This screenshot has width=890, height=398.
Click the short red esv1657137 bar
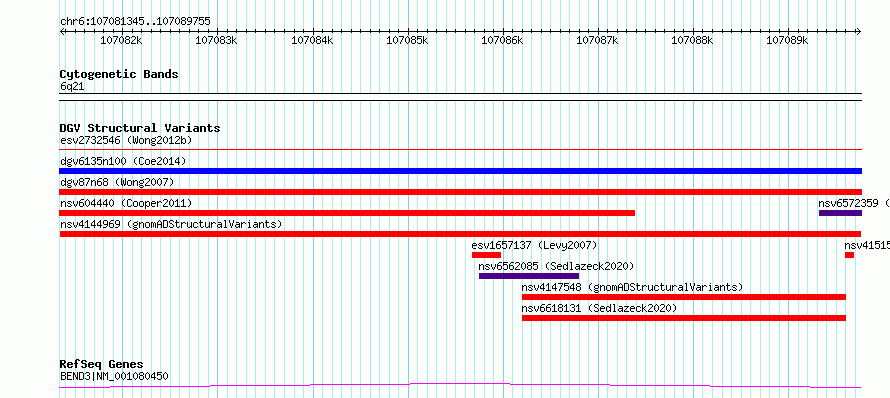(x=486, y=255)
